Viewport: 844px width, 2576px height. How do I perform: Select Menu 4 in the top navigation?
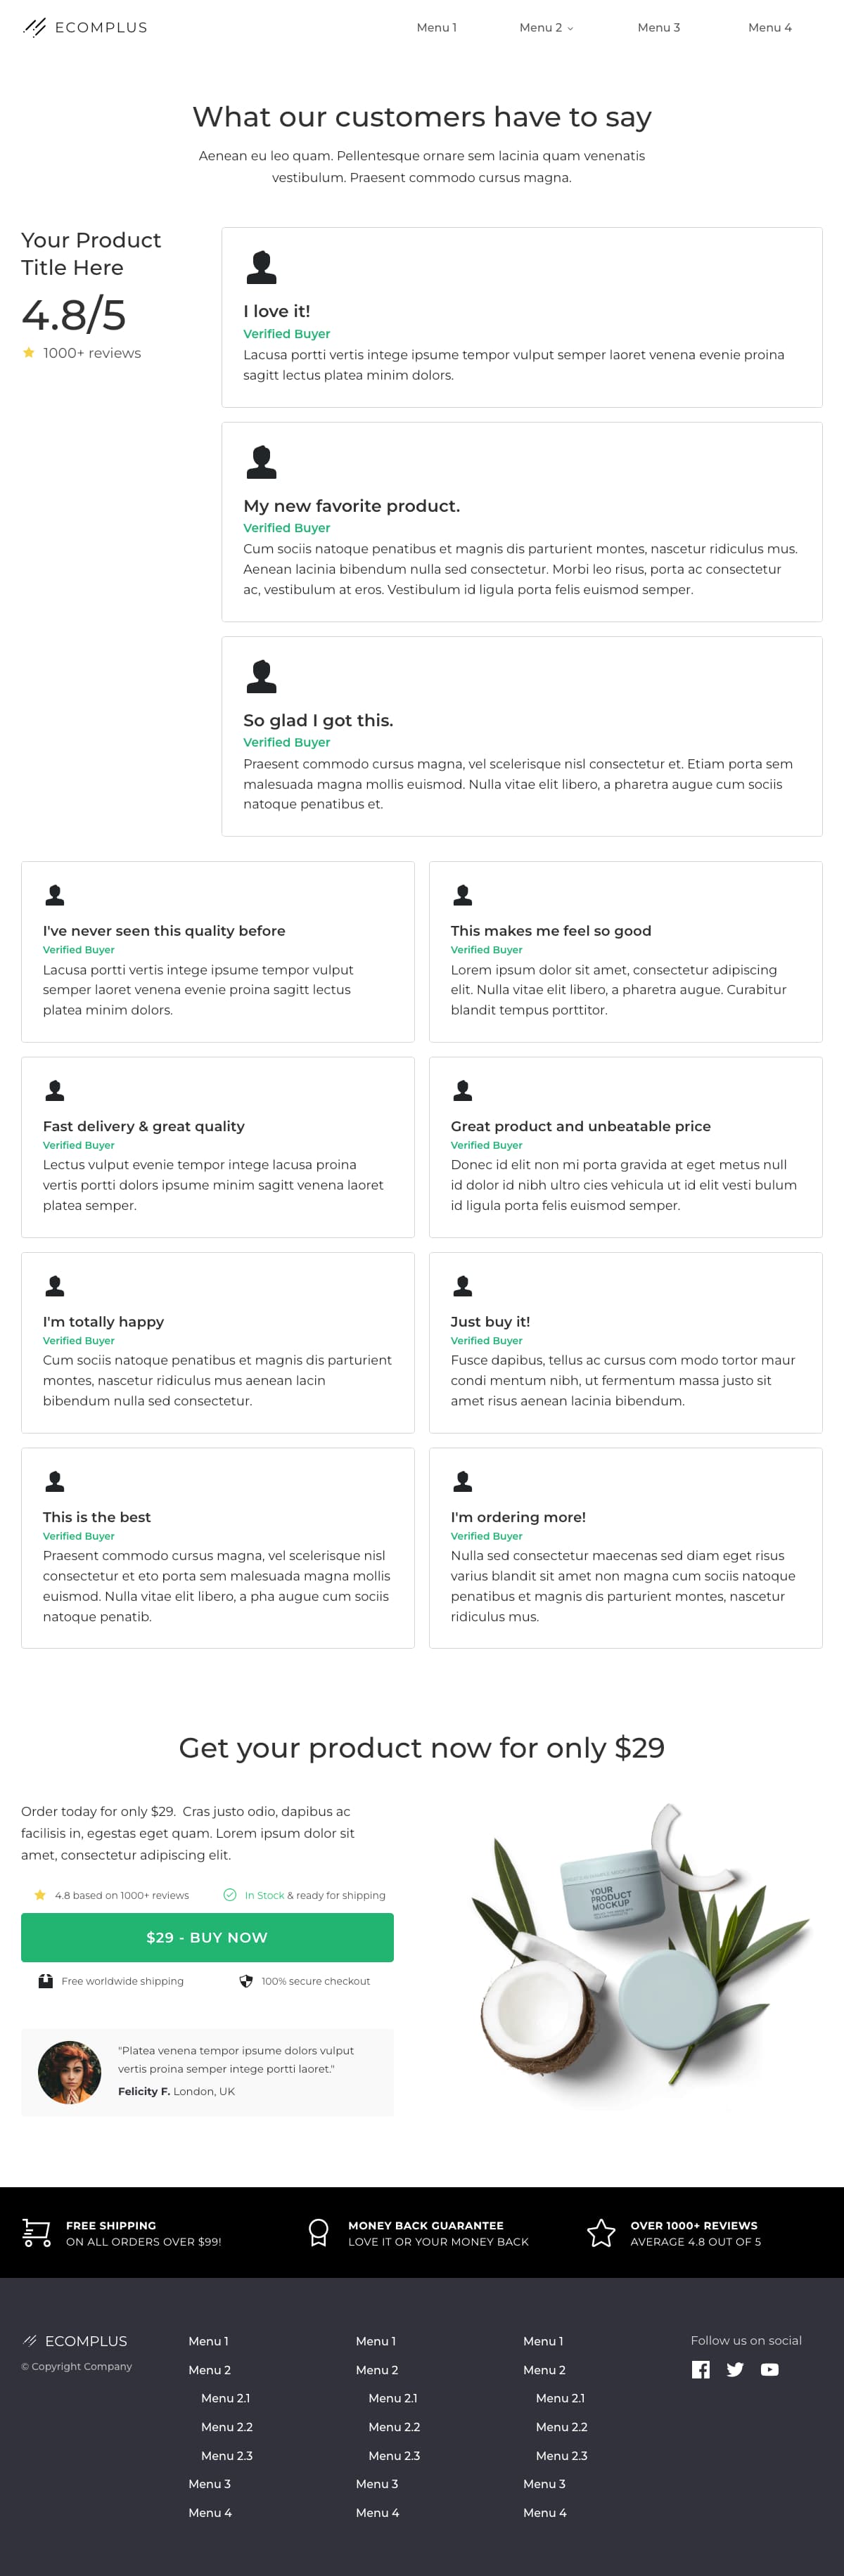[x=769, y=27]
